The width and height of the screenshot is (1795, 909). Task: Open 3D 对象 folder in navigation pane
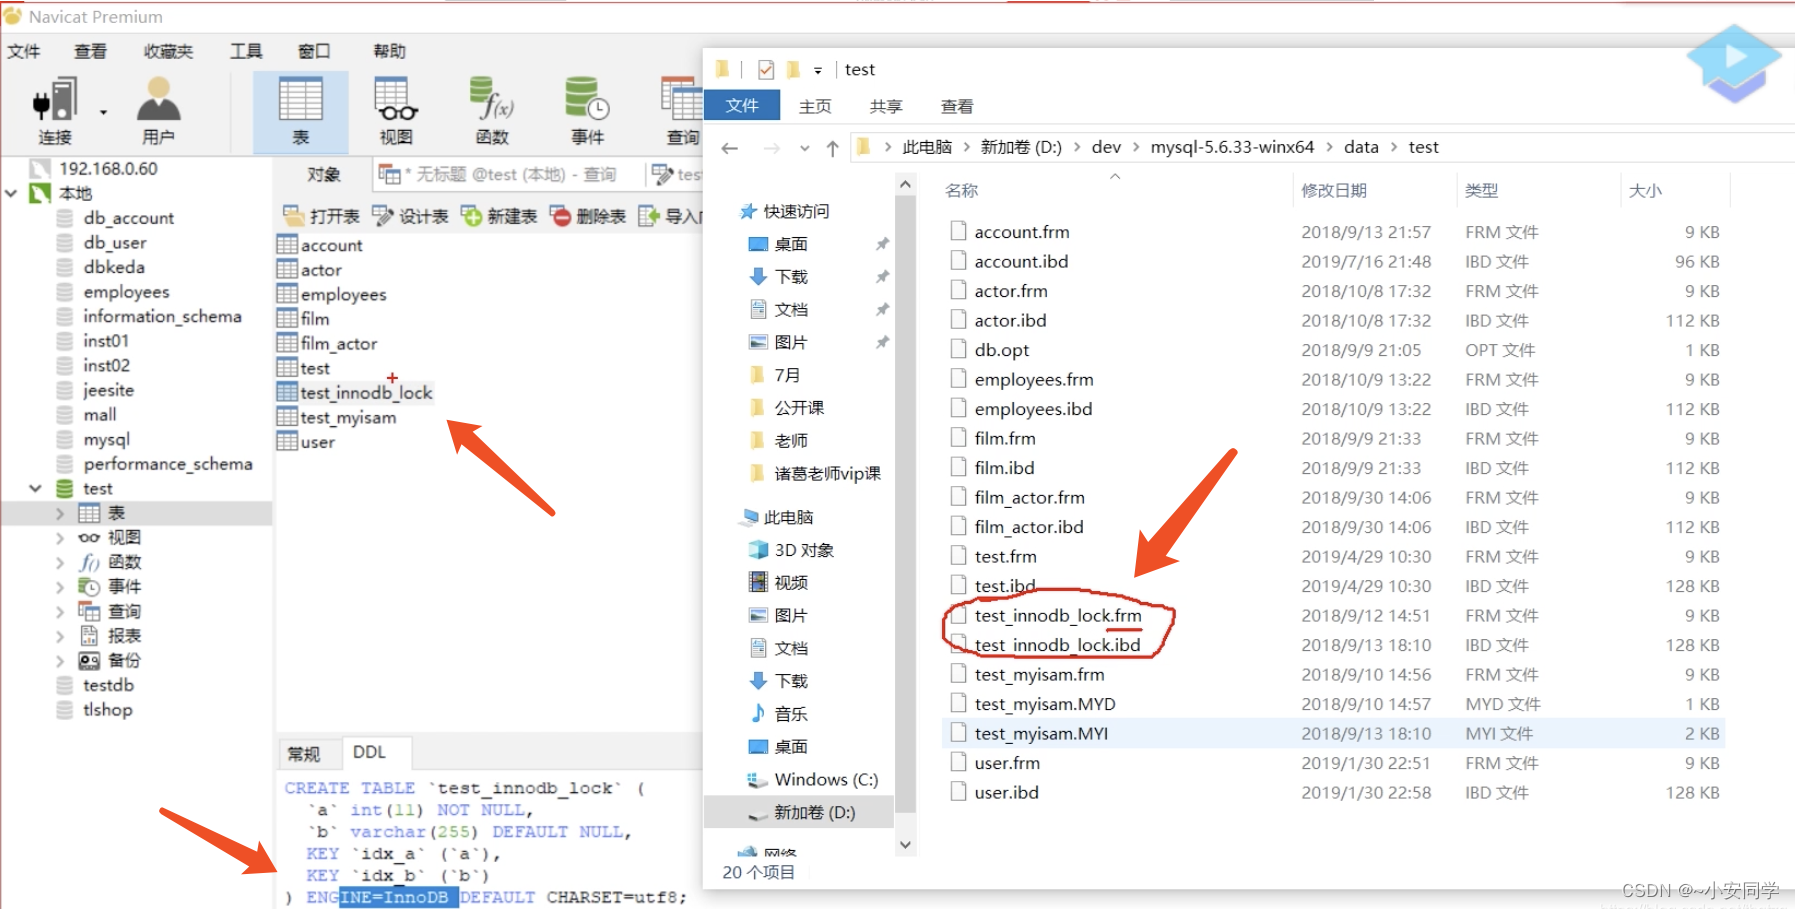[x=804, y=550]
